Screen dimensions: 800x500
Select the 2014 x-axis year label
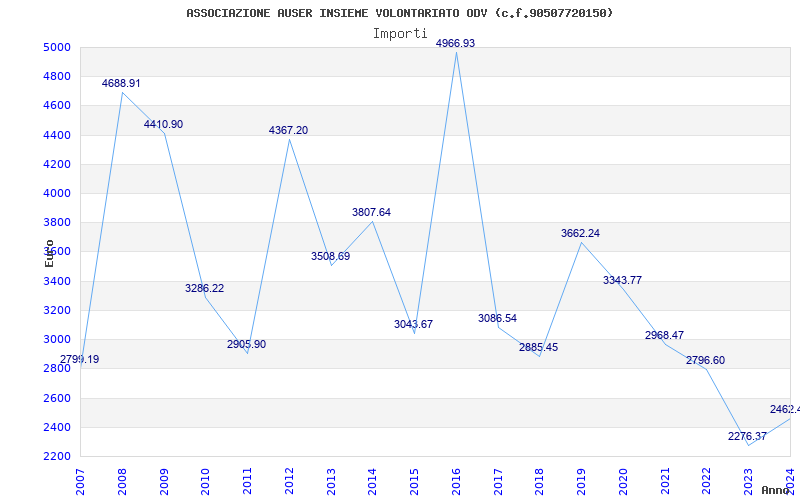point(372,482)
